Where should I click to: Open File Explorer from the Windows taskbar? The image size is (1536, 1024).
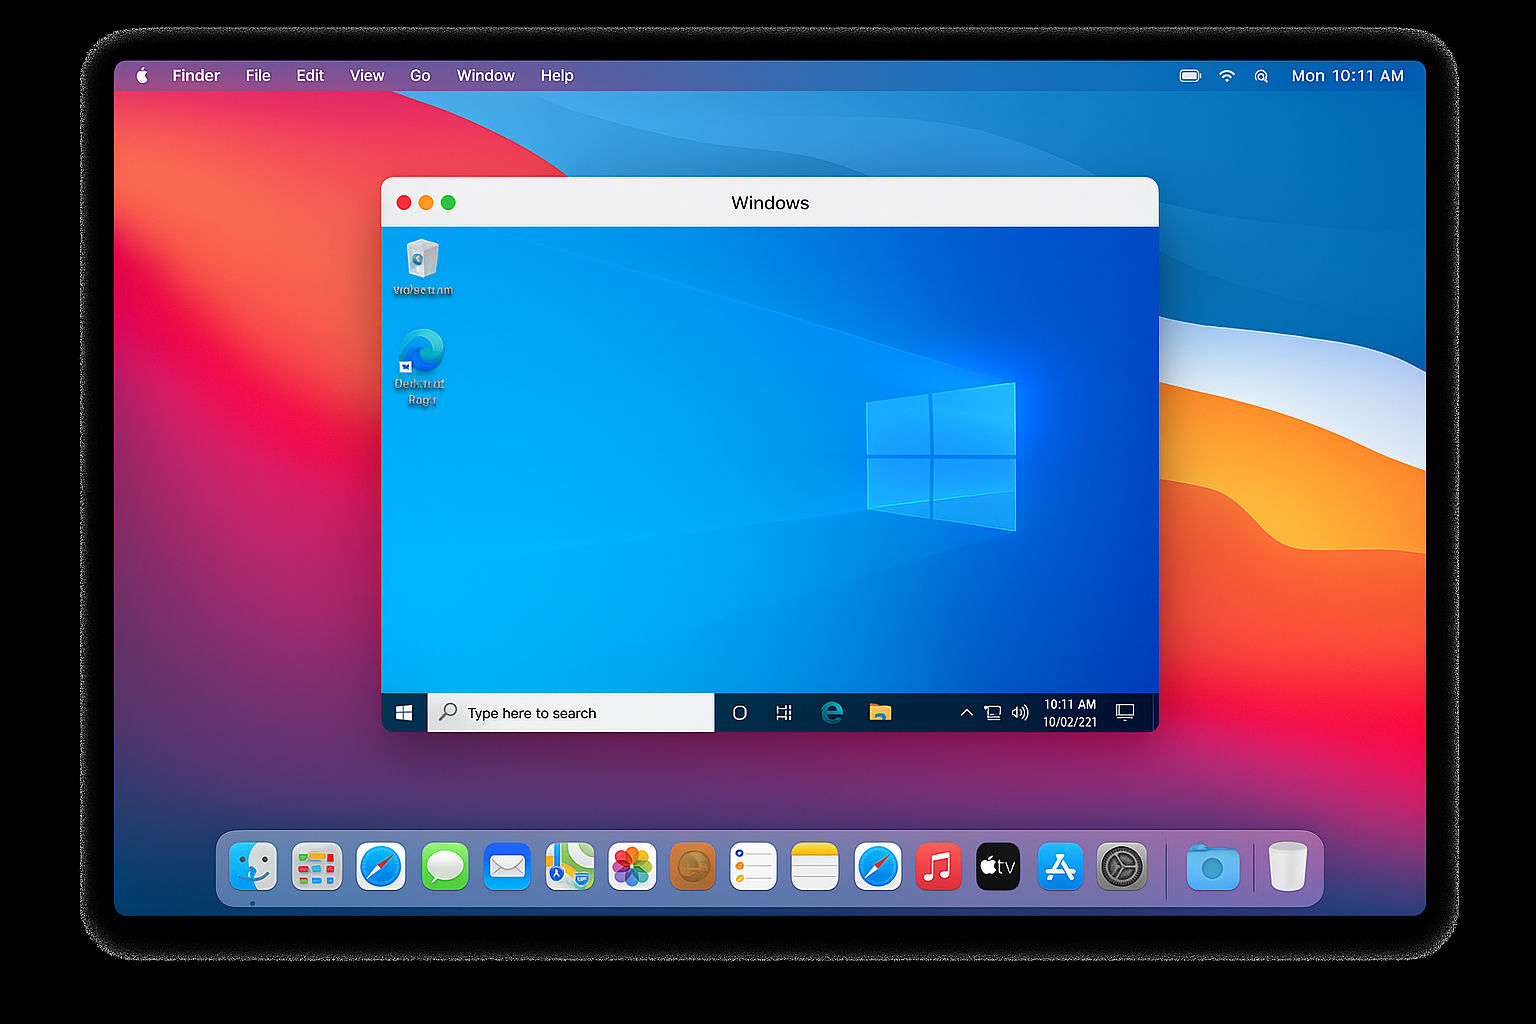(880, 712)
